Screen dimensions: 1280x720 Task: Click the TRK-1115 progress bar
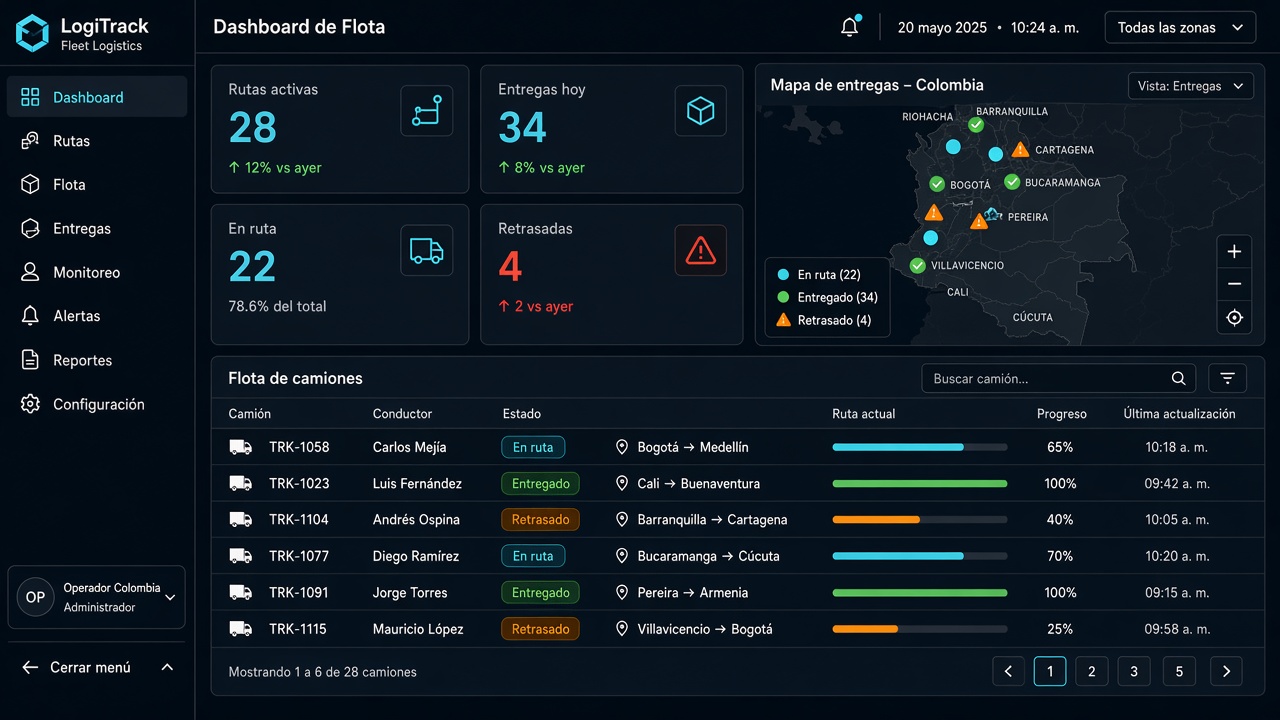920,629
